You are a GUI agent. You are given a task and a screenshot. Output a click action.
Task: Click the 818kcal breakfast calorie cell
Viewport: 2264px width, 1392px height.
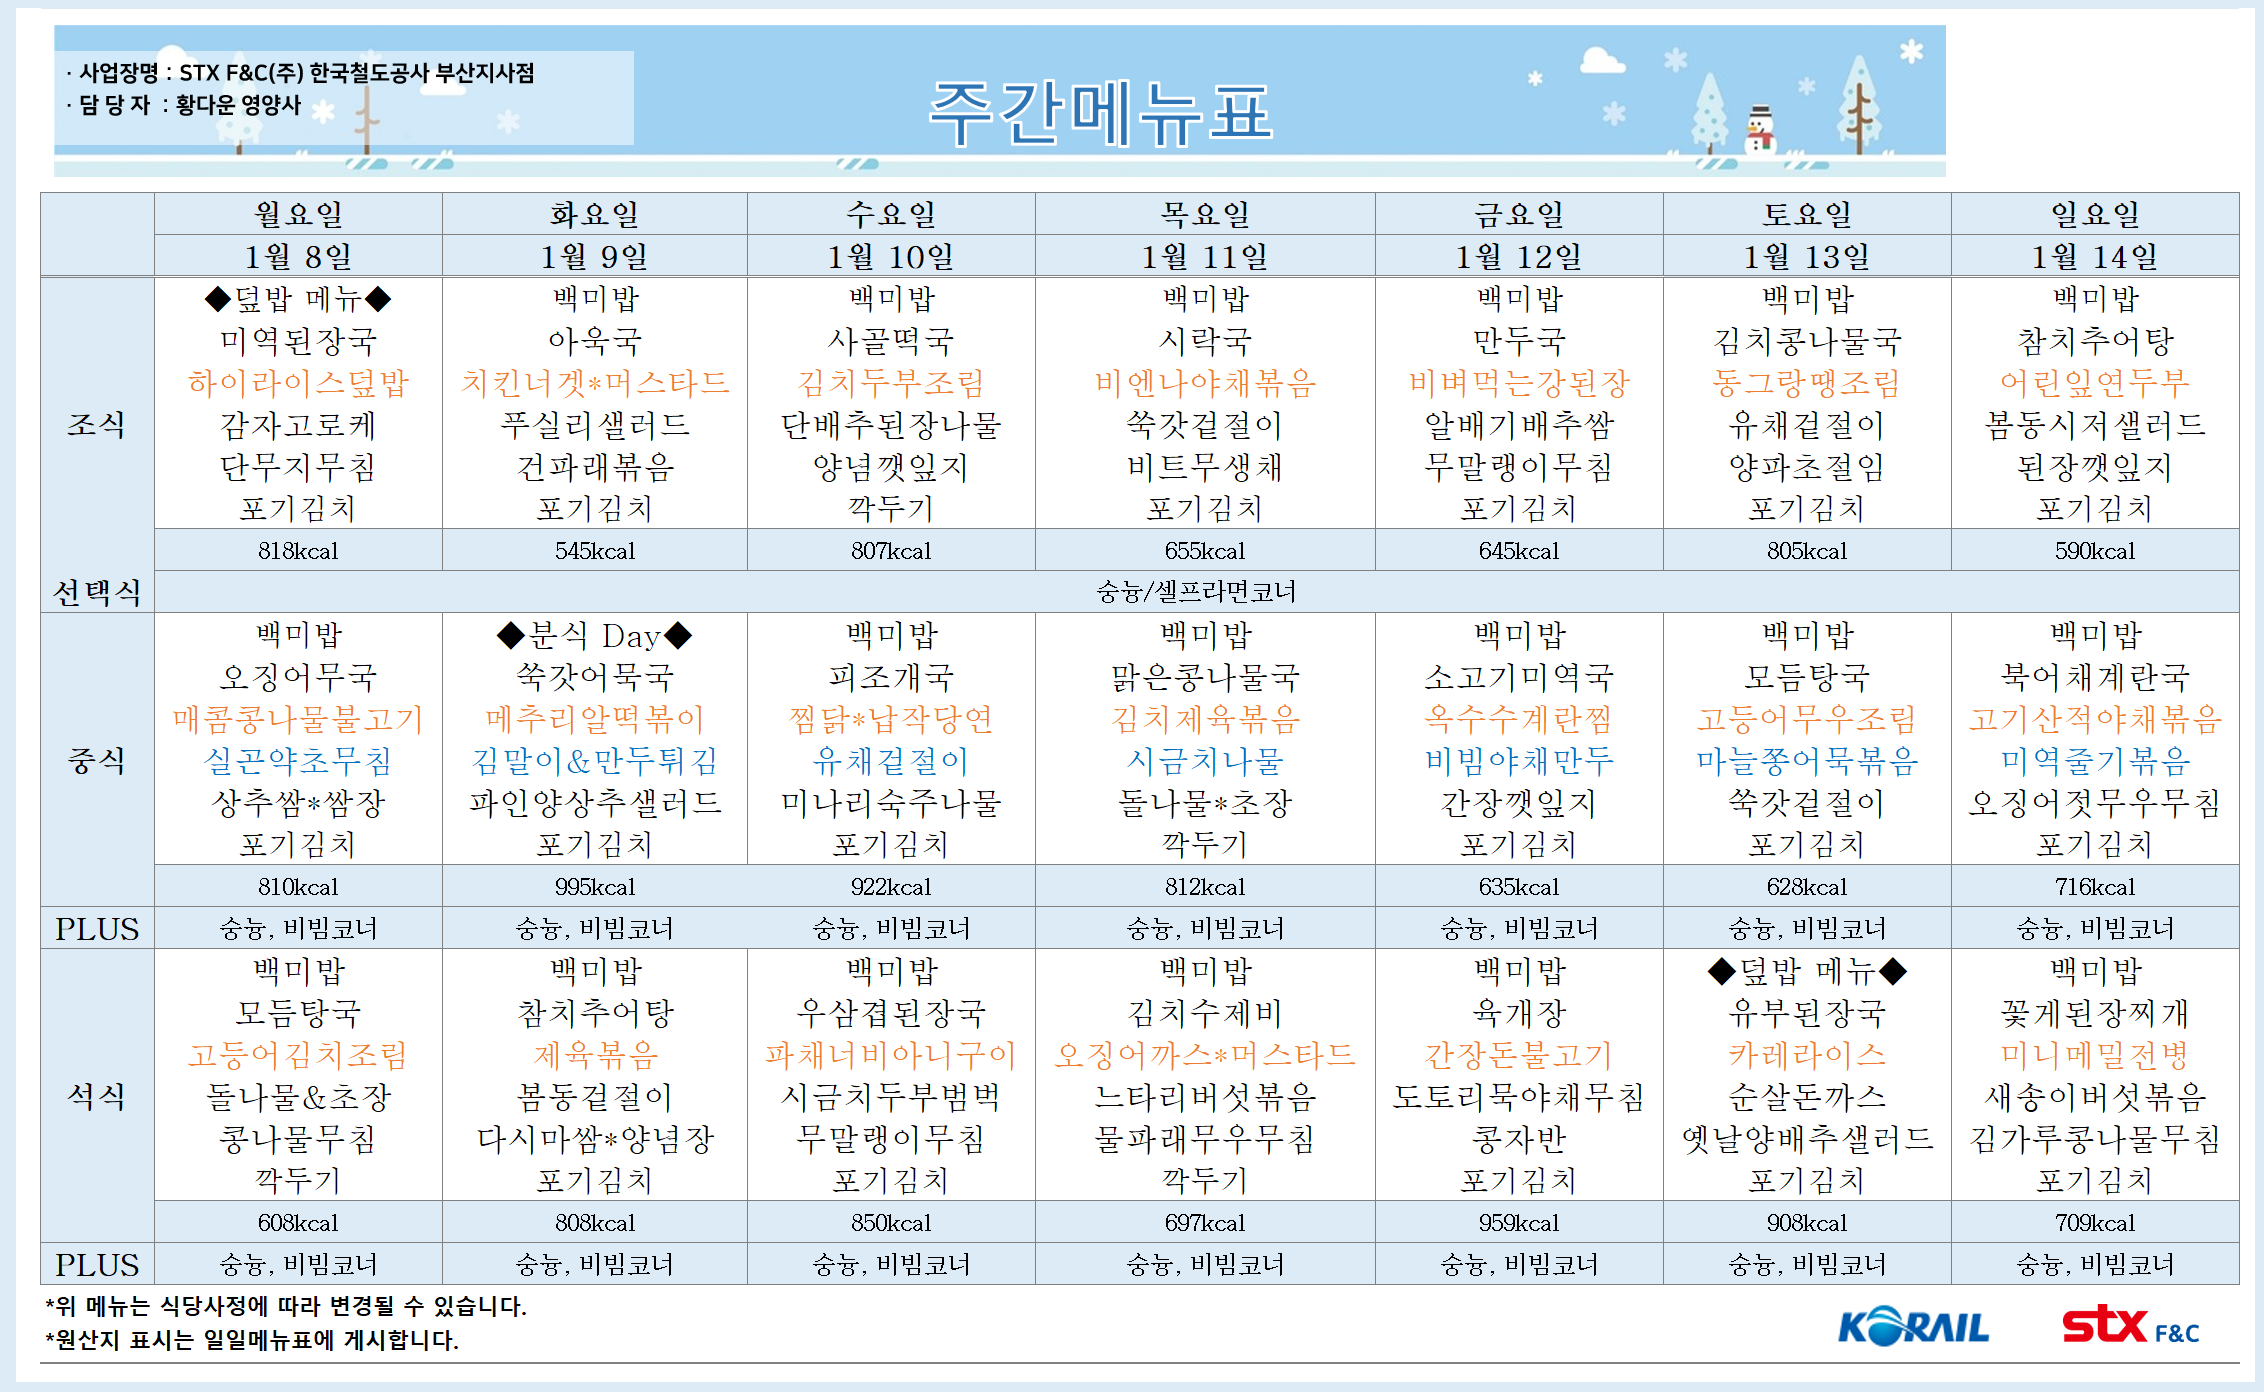click(298, 551)
